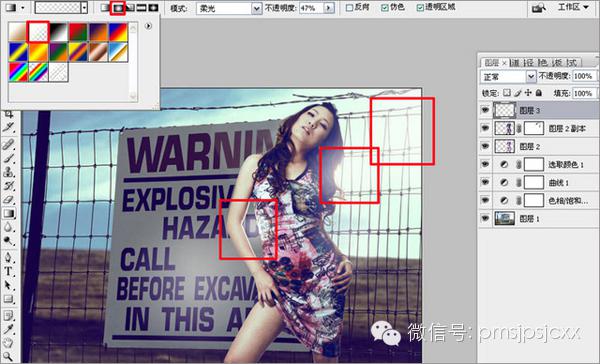Select the Gradient tool in toolbox
The height and width of the screenshot is (364, 600).
8,213
